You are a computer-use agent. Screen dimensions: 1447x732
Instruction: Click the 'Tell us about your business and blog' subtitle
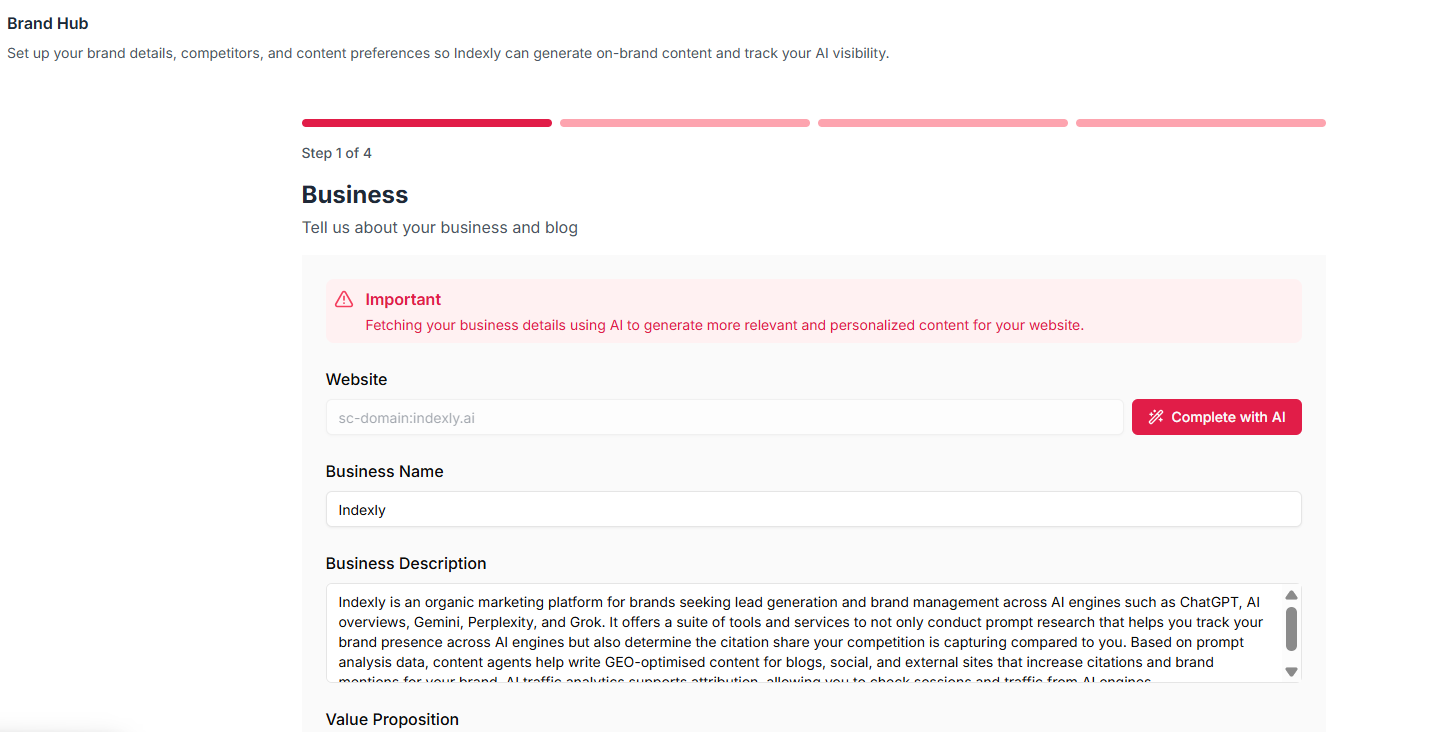click(x=440, y=227)
